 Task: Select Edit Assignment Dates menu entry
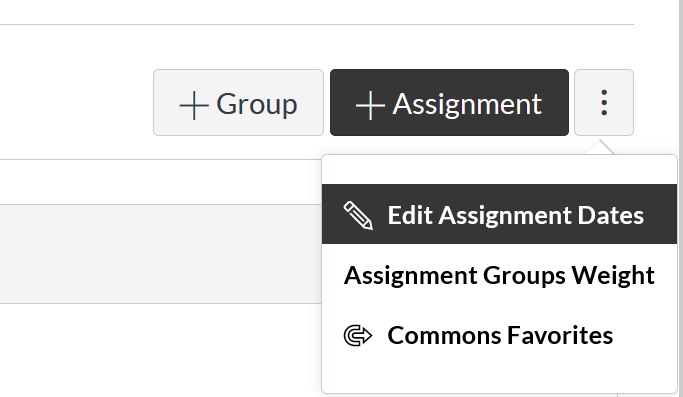tap(500, 214)
